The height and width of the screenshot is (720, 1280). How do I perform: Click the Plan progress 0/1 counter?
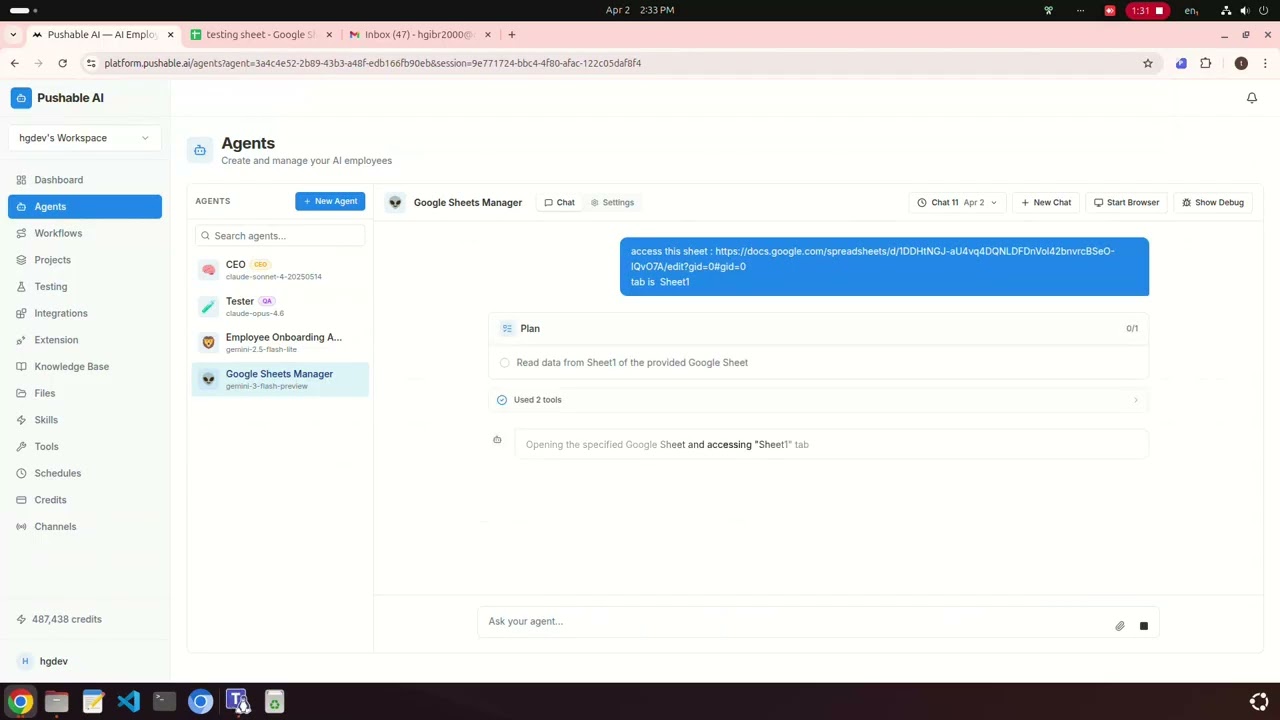tap(1132, 328)
